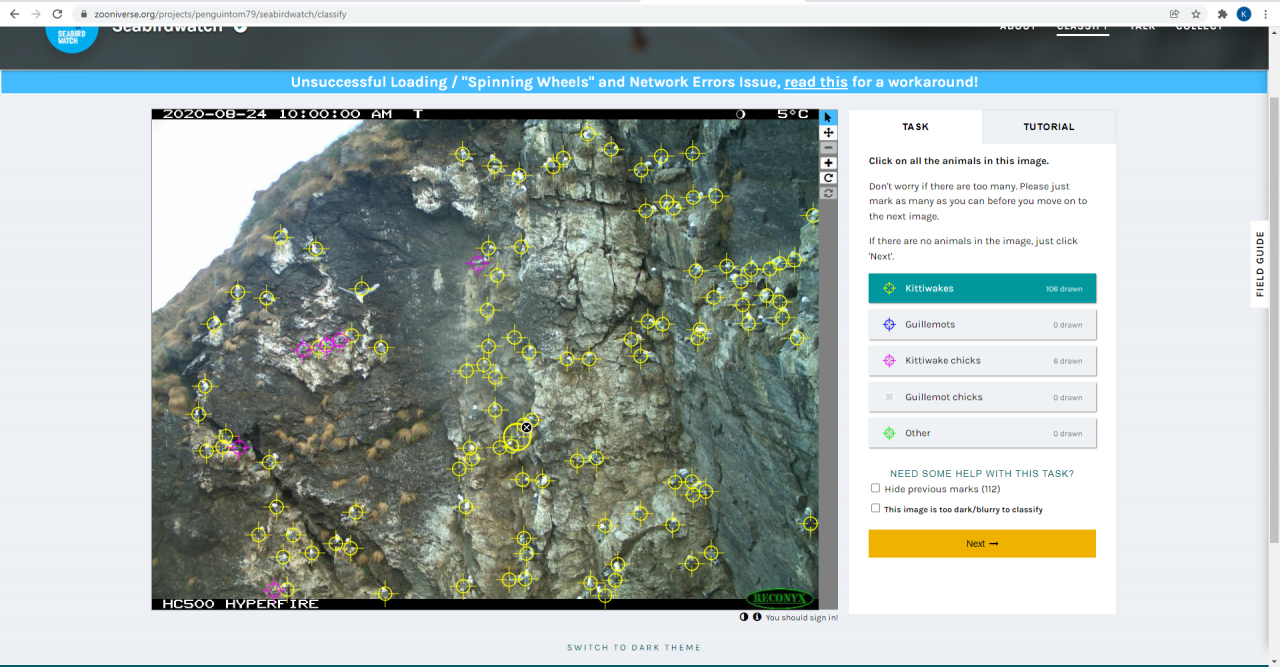The width and height of the screenshot is (1280, 667).
Task: Click the '106 drawn' count text
Action: [x=1064, y=289]
